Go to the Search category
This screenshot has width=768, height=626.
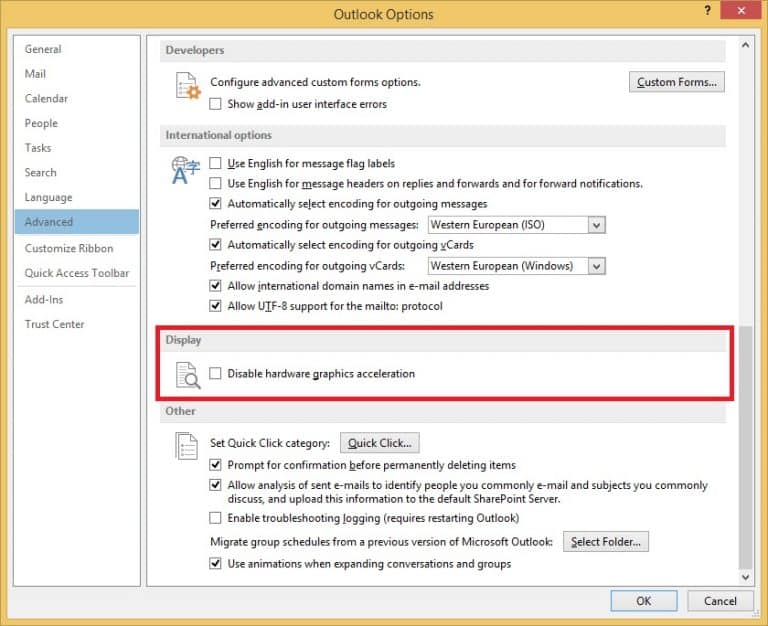[x=77, y=172]
